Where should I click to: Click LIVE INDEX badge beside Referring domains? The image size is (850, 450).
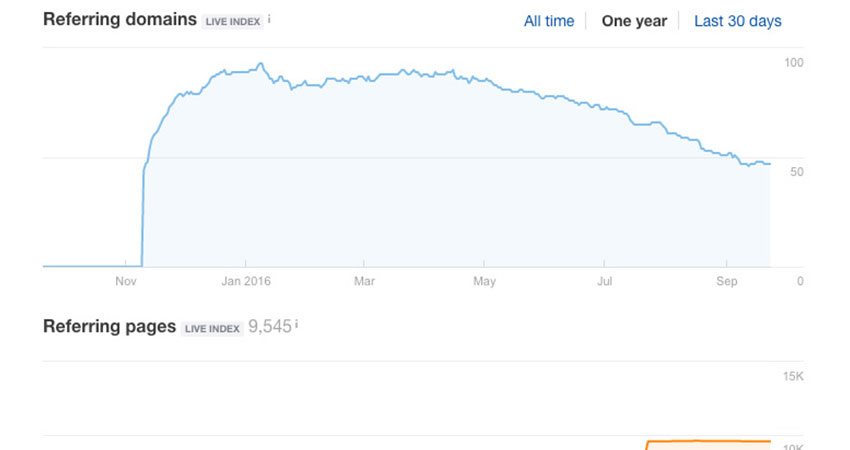pyautogui.click(x=234, y=21)
